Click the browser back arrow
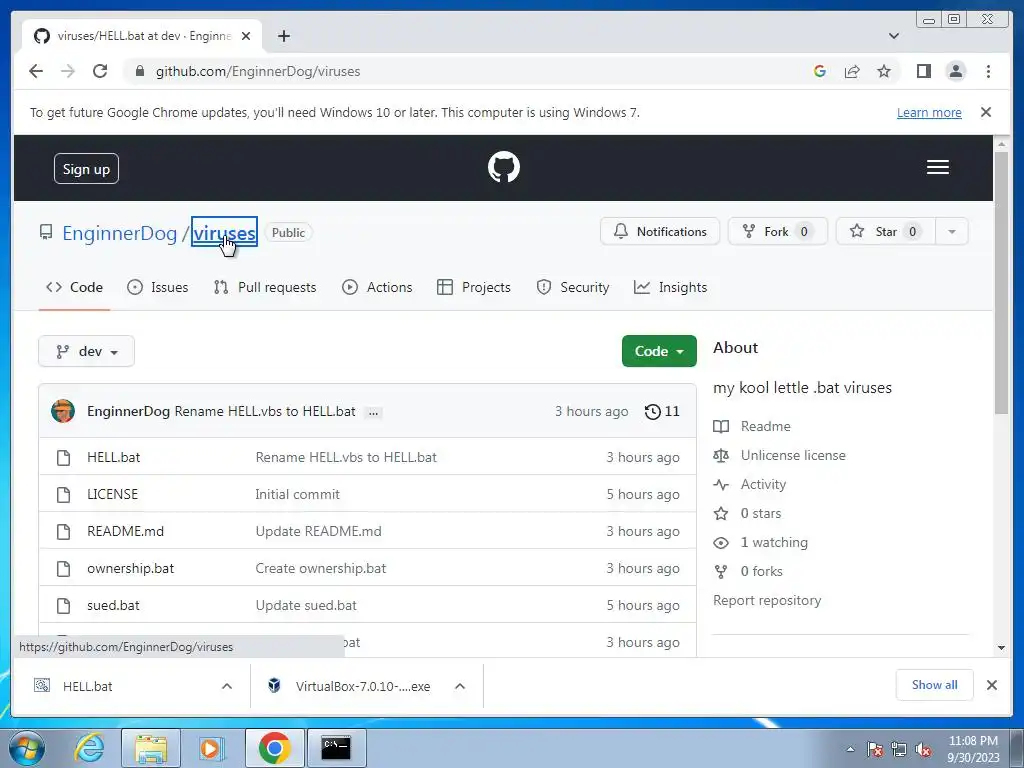The image size is (1024, 768). (x=36, y=71)
